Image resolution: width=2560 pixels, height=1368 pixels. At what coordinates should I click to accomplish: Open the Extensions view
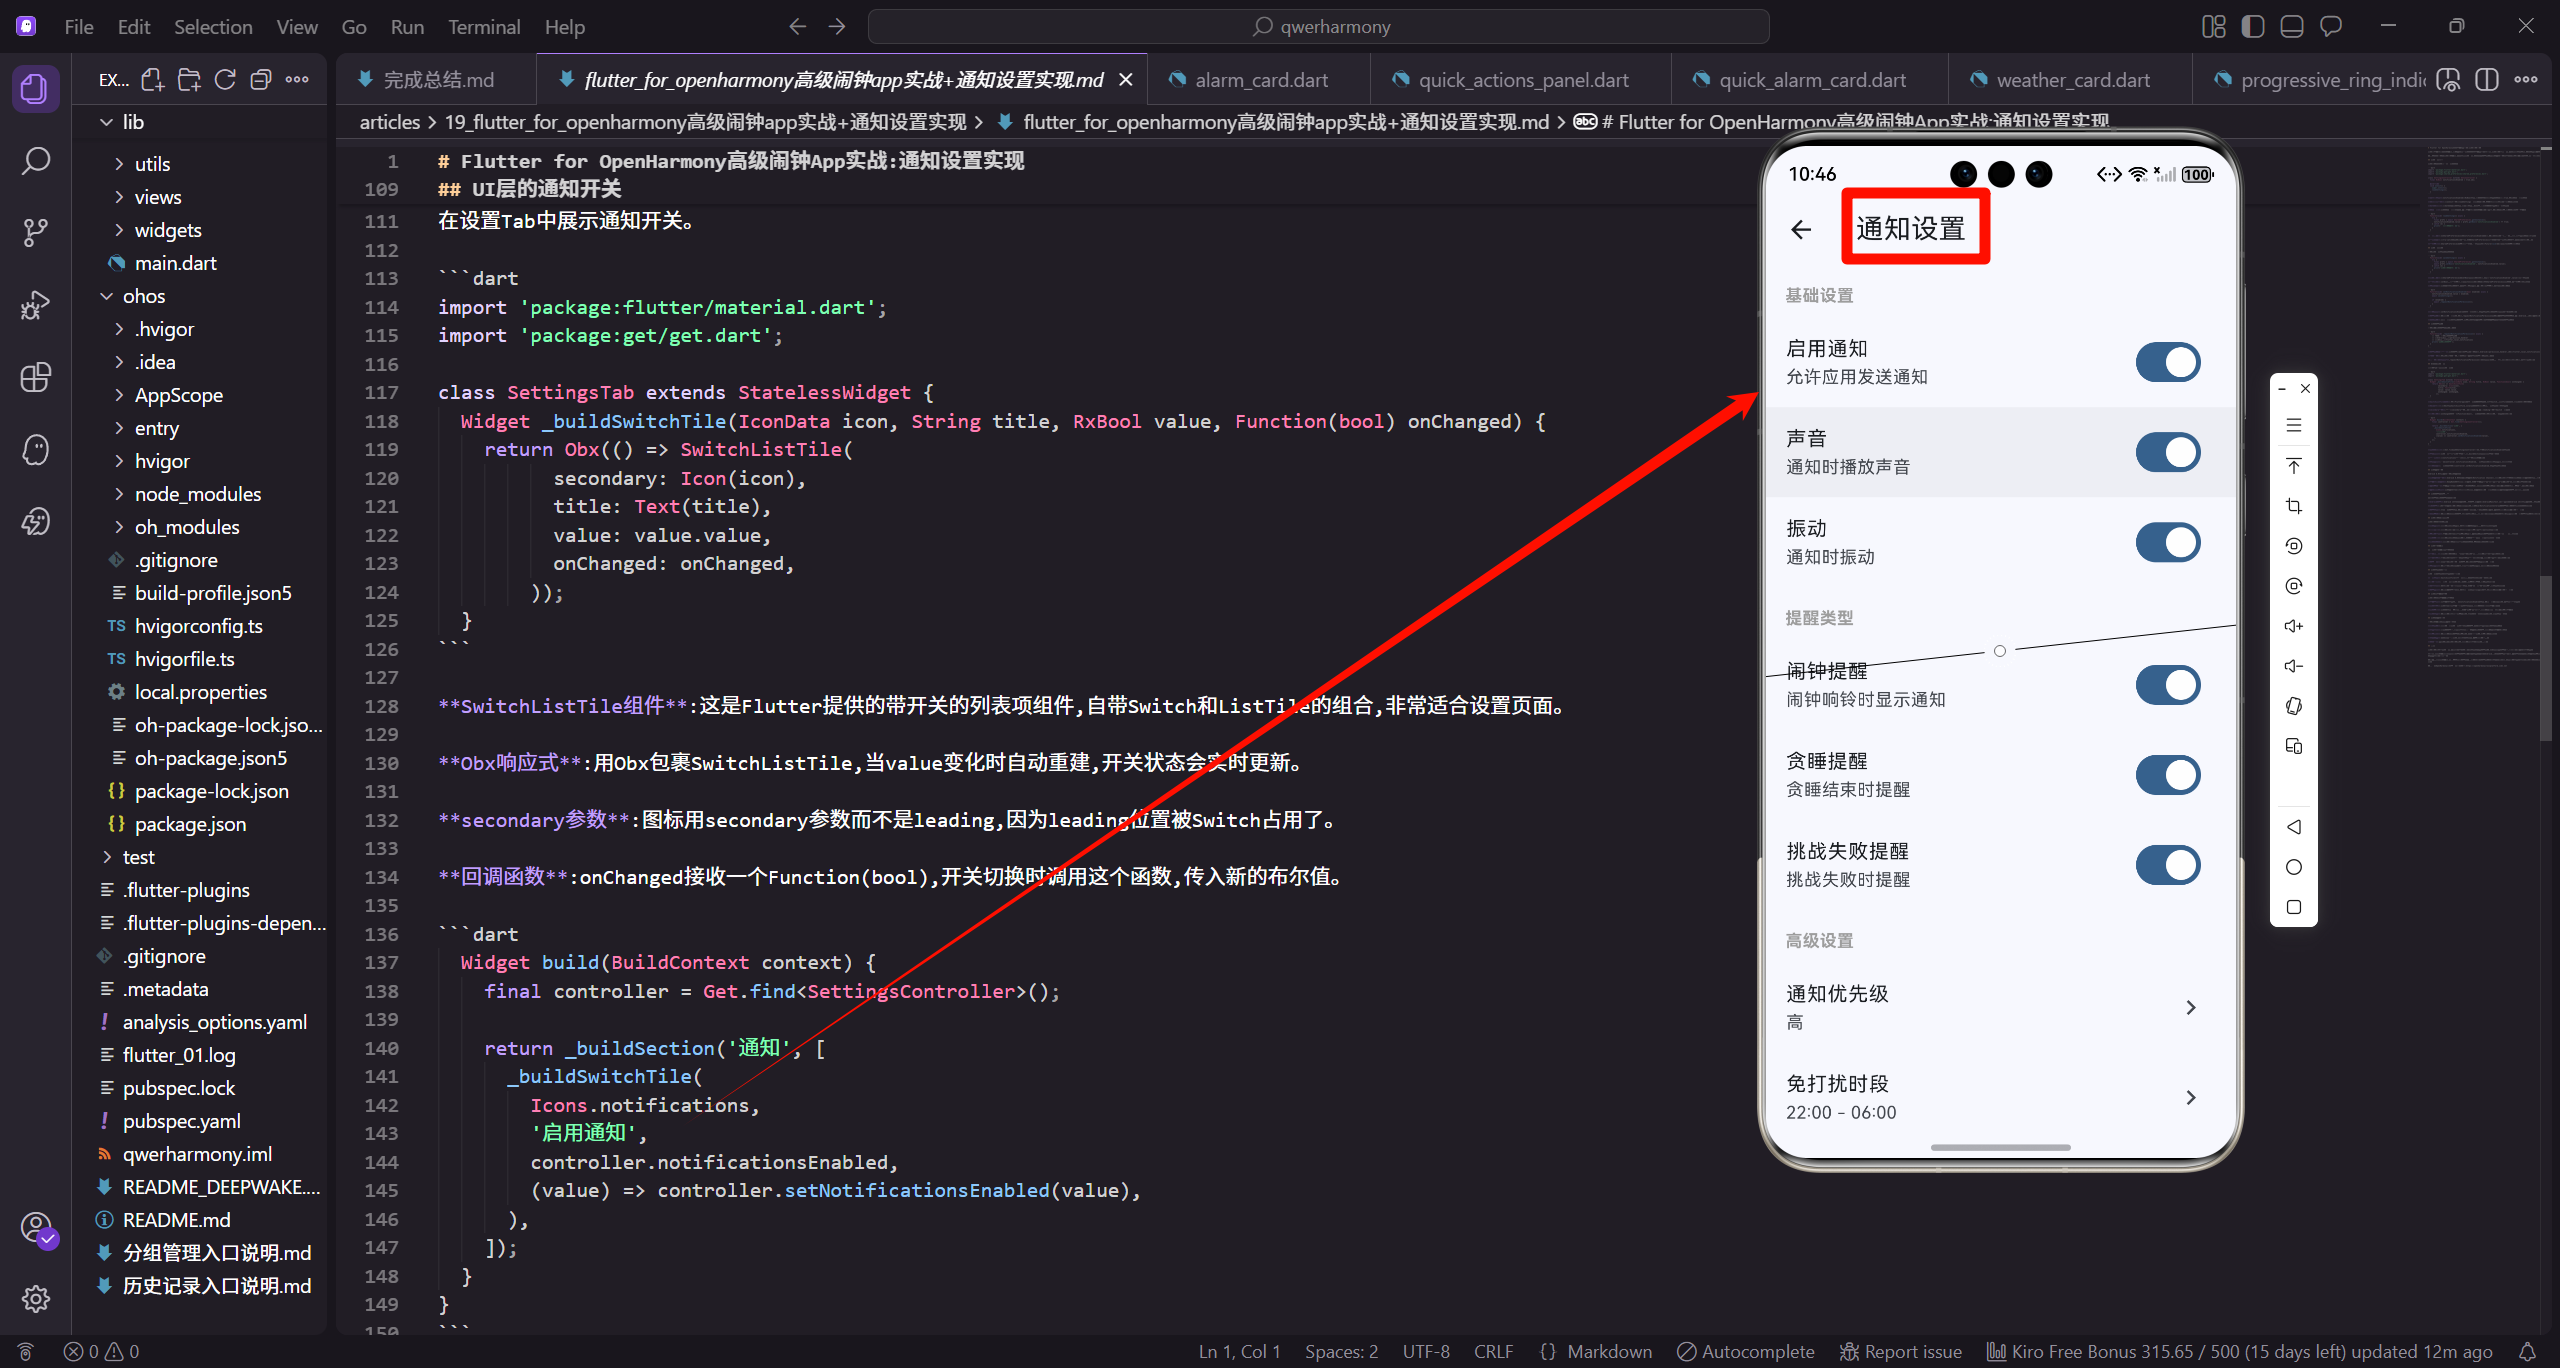(x=36, y=377)
